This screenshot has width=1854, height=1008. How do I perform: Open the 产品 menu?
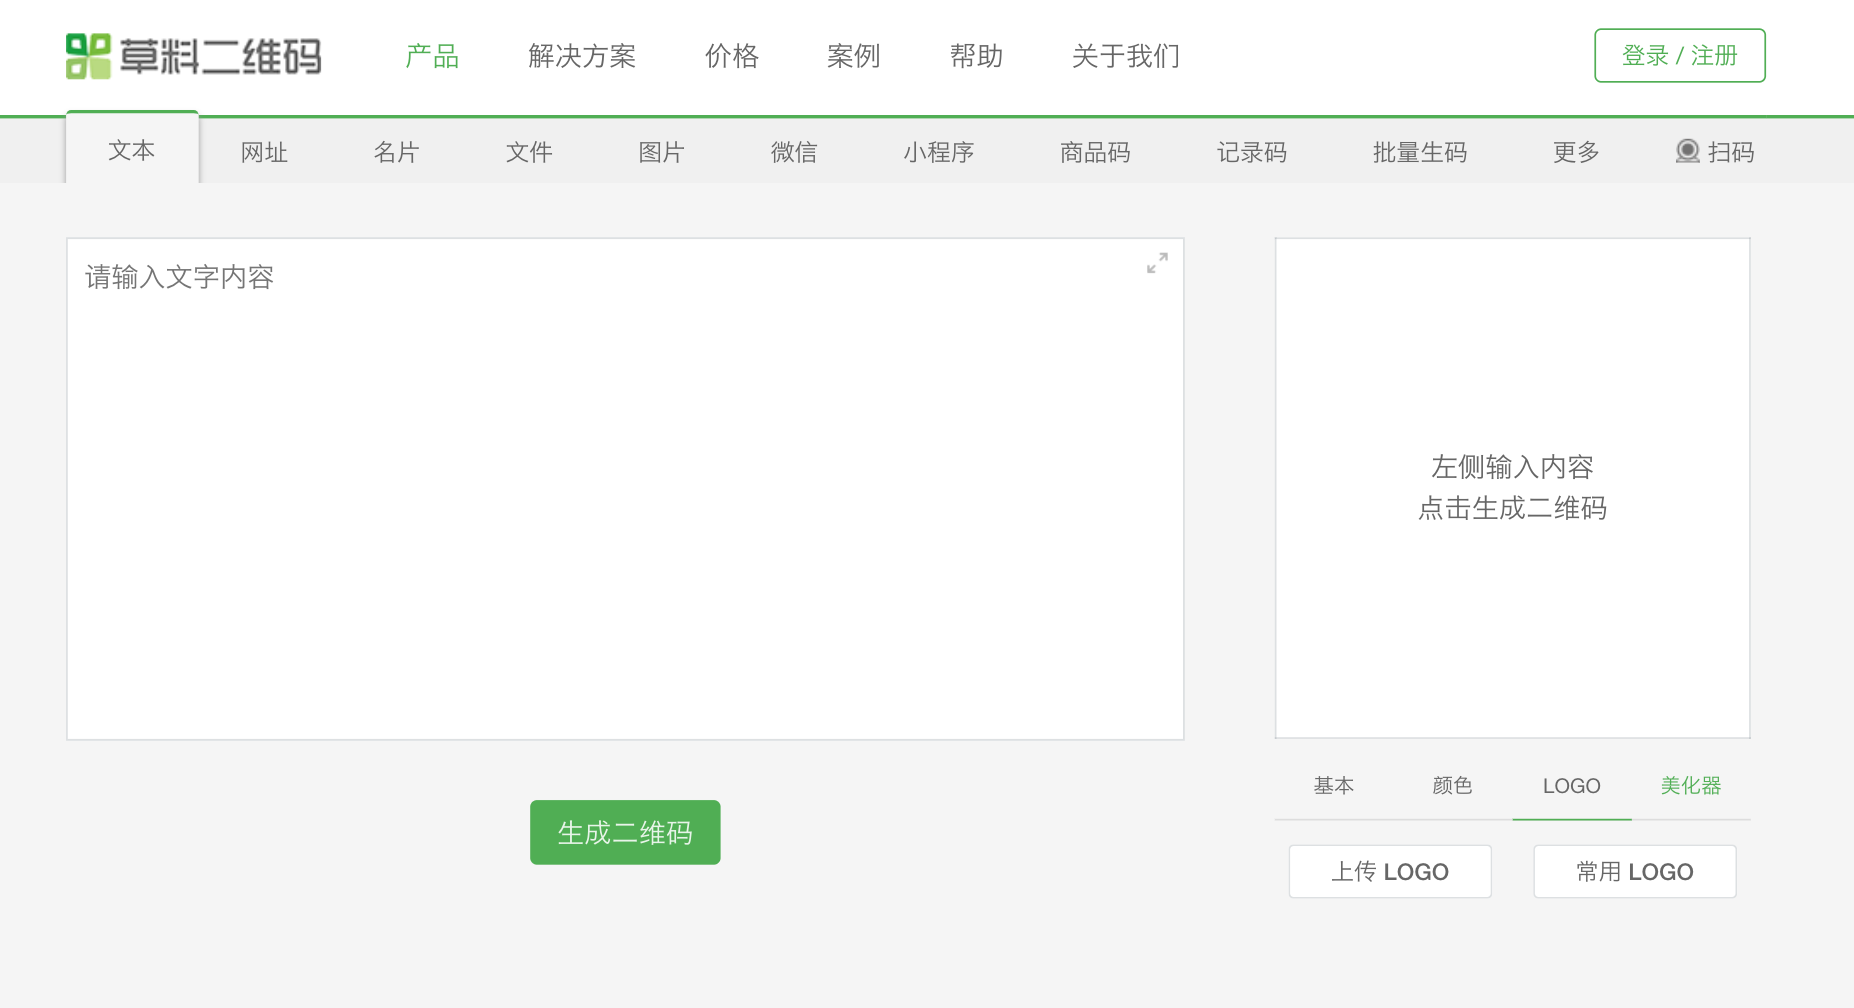[x=432, y=56]
